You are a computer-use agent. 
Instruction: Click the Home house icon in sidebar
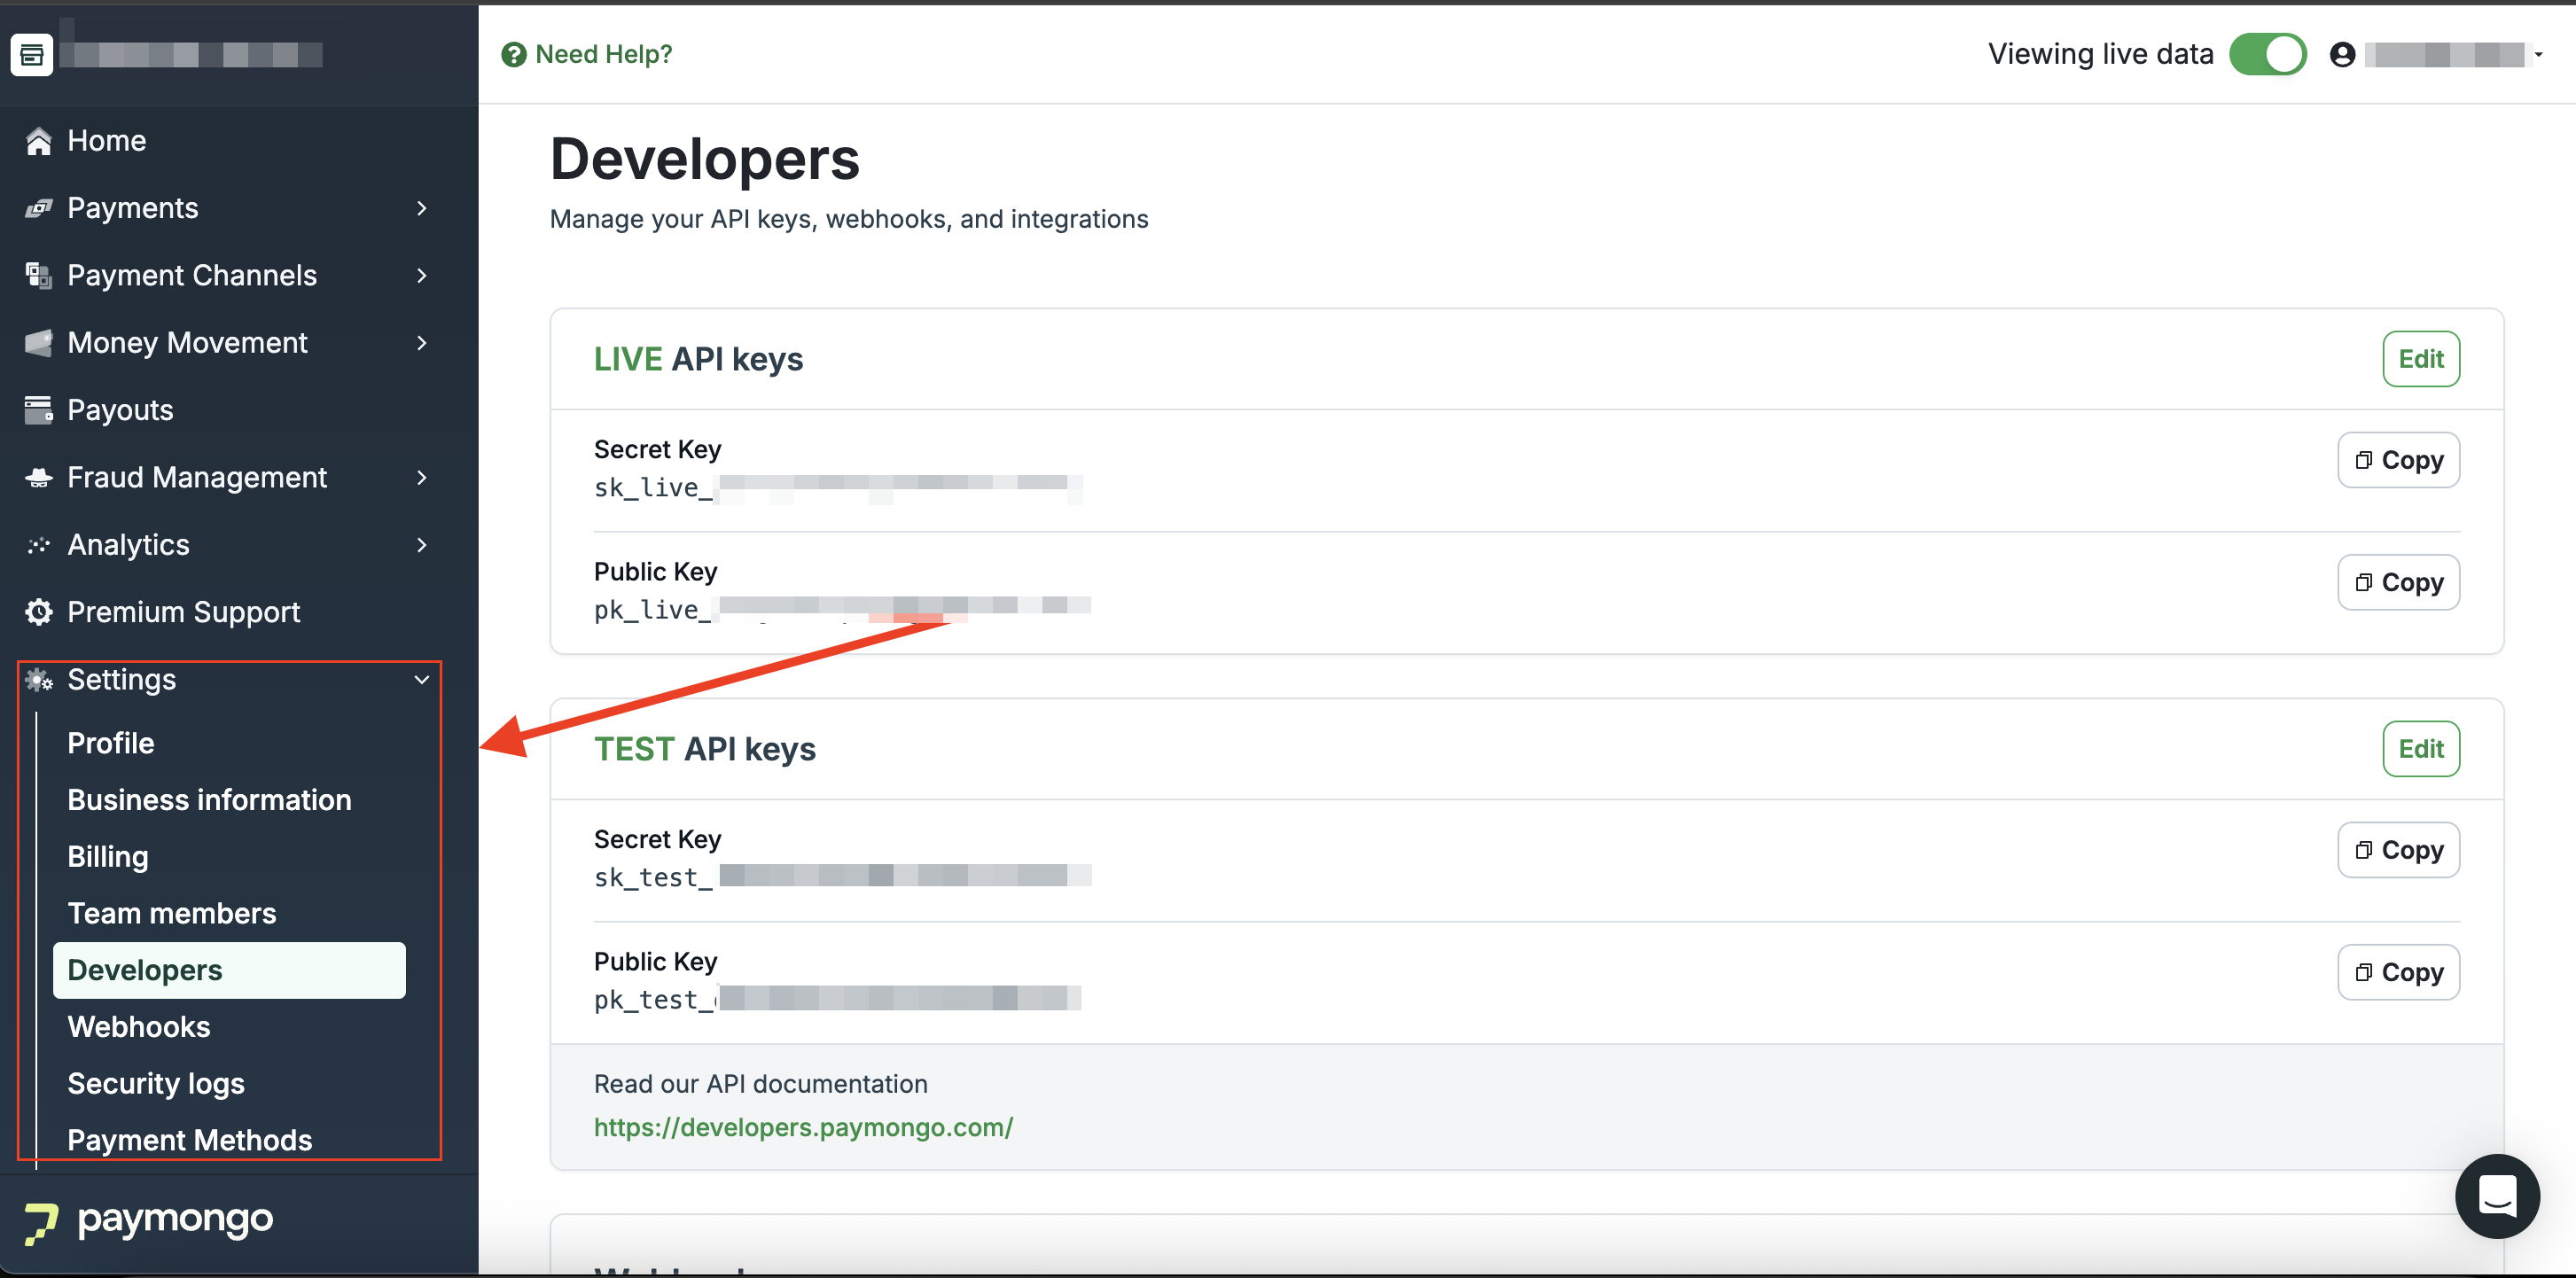[38, 141]
